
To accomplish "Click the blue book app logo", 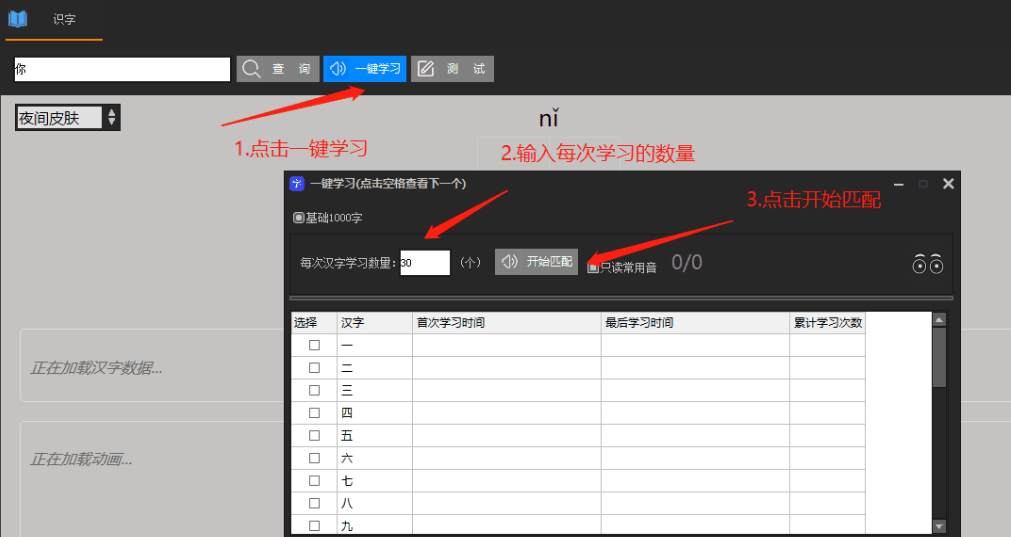I will pyautogui.click(x=17, y=19).
